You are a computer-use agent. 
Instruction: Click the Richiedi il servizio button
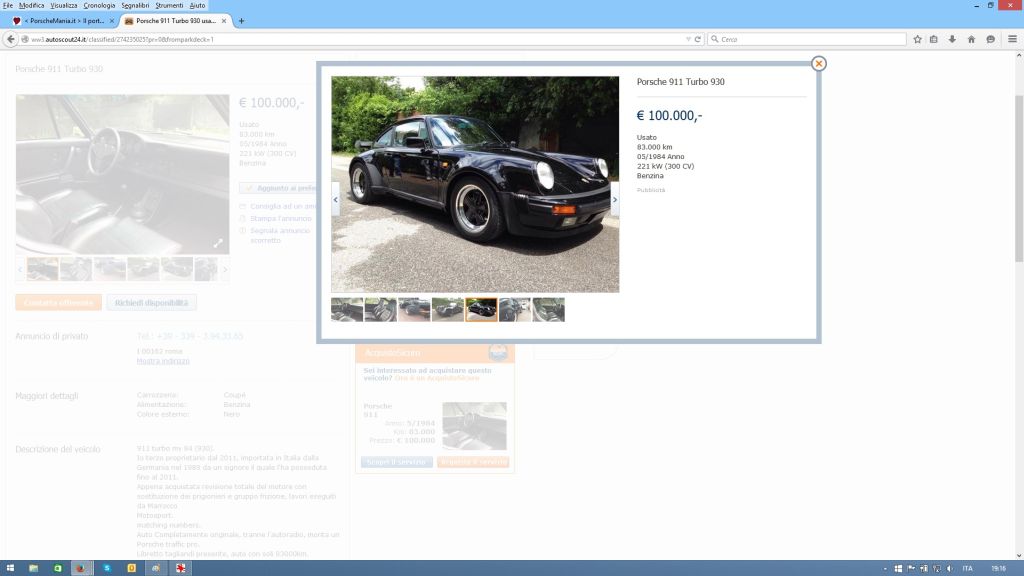[473, 462]
